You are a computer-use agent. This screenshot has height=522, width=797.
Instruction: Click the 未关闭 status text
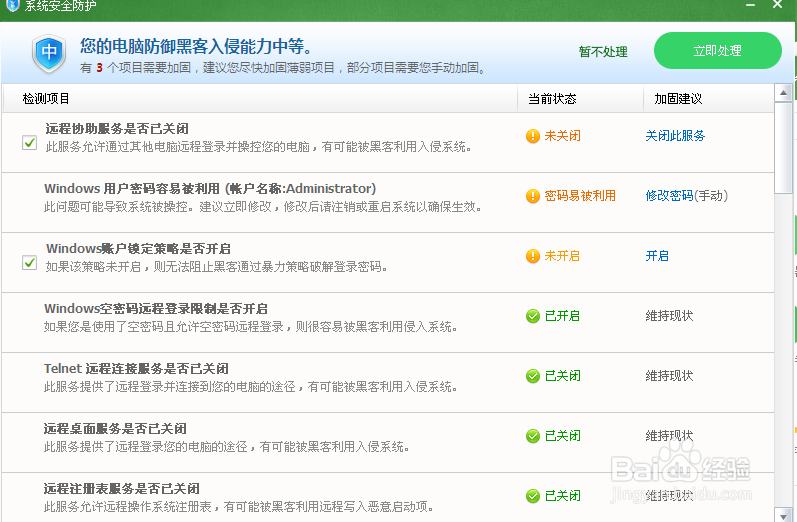(x=562, y=136)
